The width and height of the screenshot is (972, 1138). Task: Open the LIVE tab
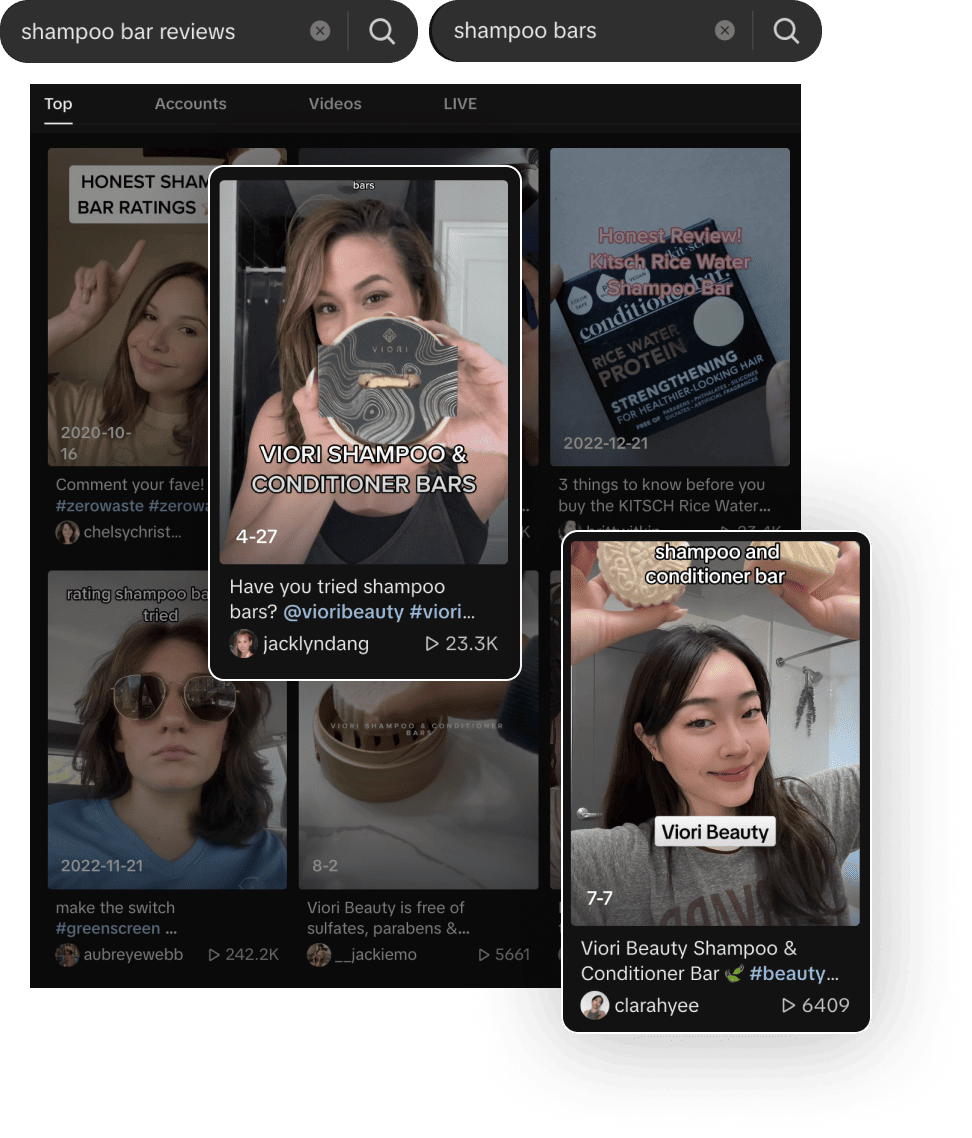[x=460, y=104]
